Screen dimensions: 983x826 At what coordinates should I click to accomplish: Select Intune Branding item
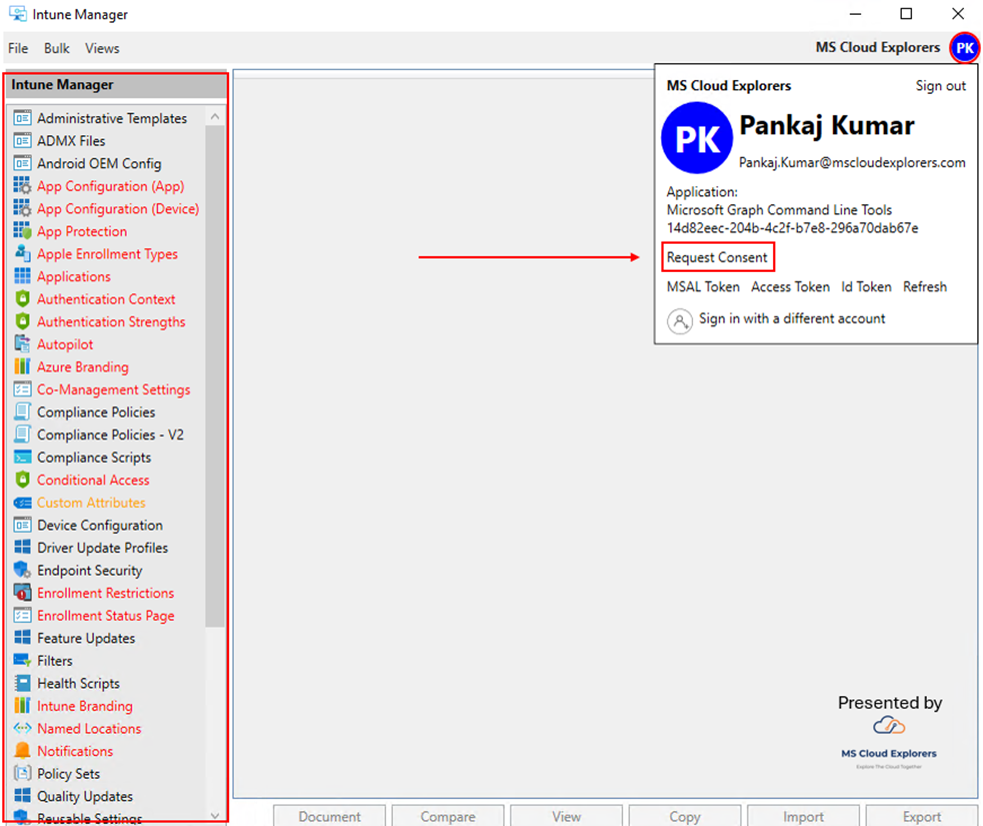(x=85, y=706)
